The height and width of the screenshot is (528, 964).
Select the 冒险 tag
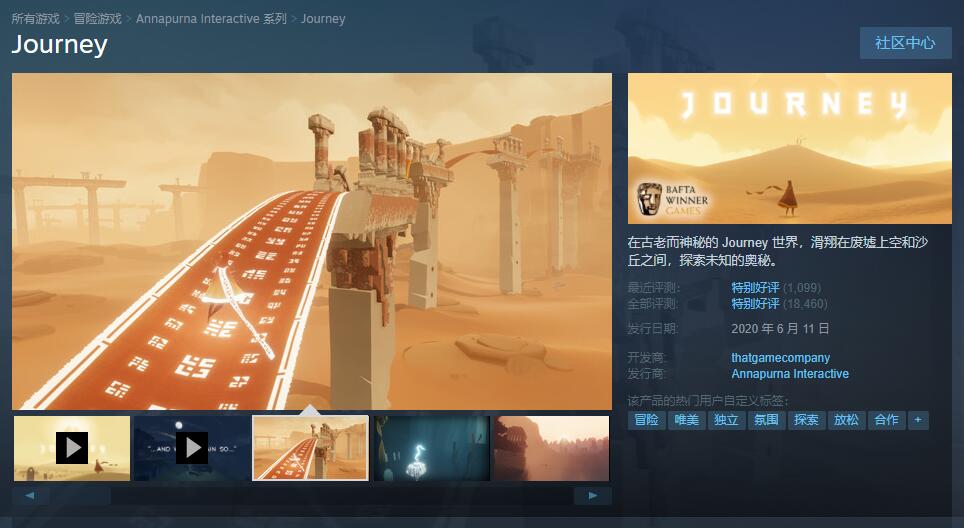pos(646,420)
